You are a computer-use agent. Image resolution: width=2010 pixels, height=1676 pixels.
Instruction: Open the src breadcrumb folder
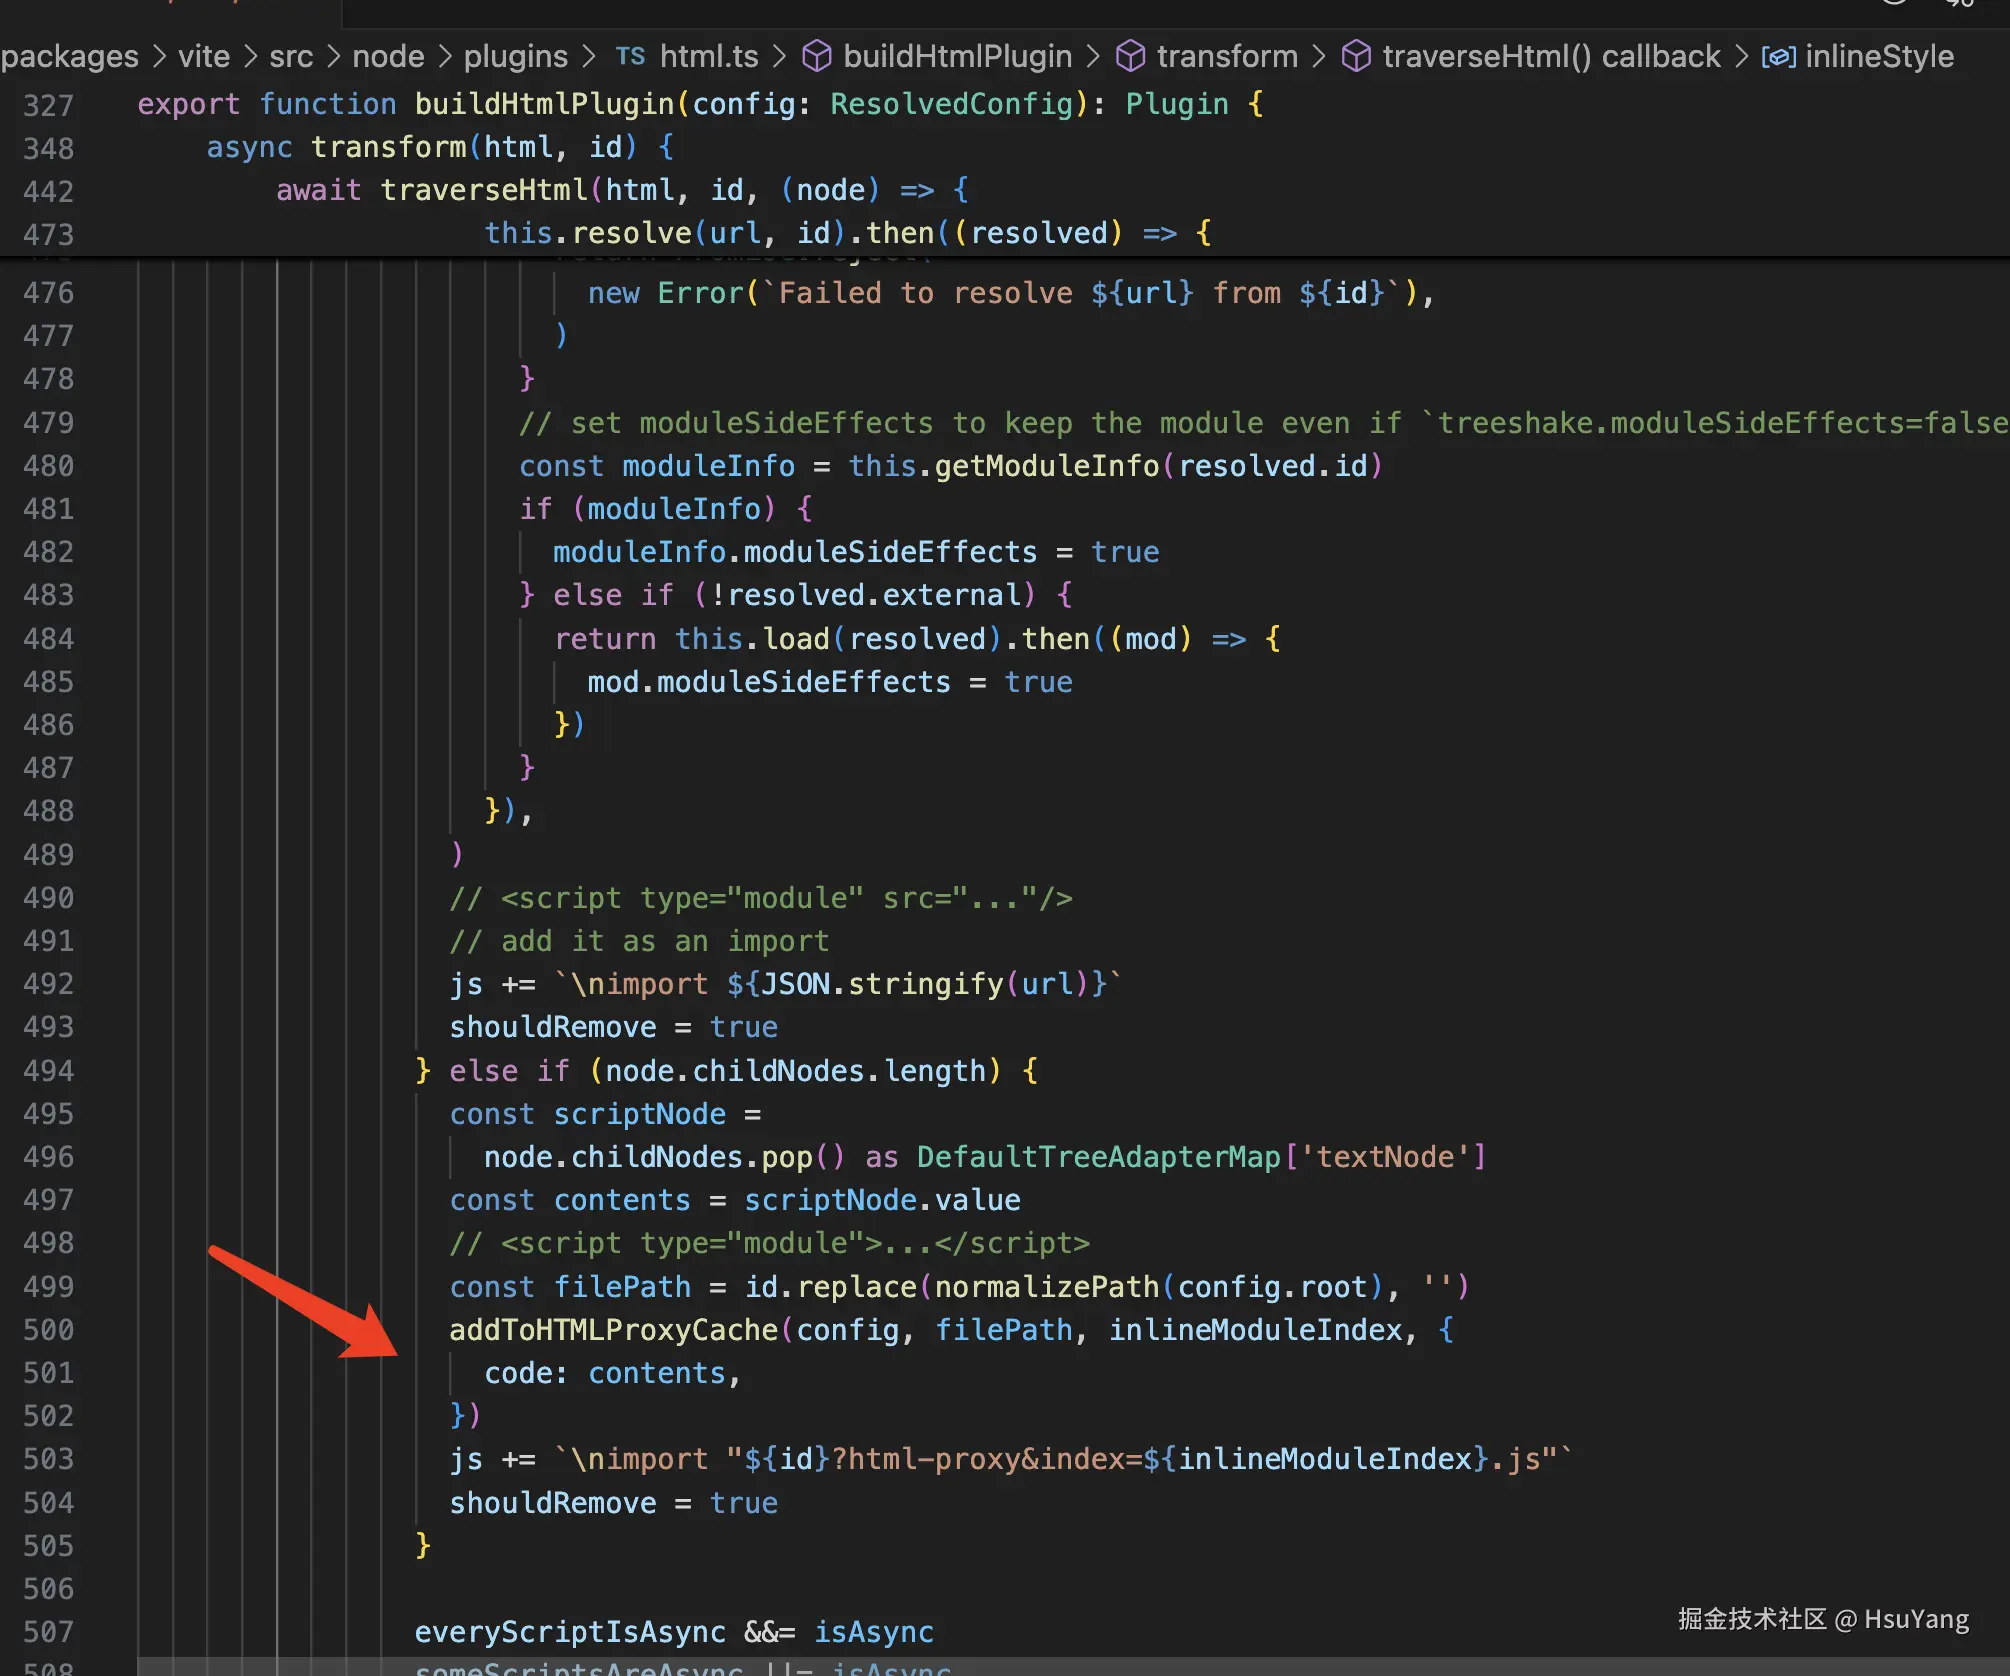[291, 57]
